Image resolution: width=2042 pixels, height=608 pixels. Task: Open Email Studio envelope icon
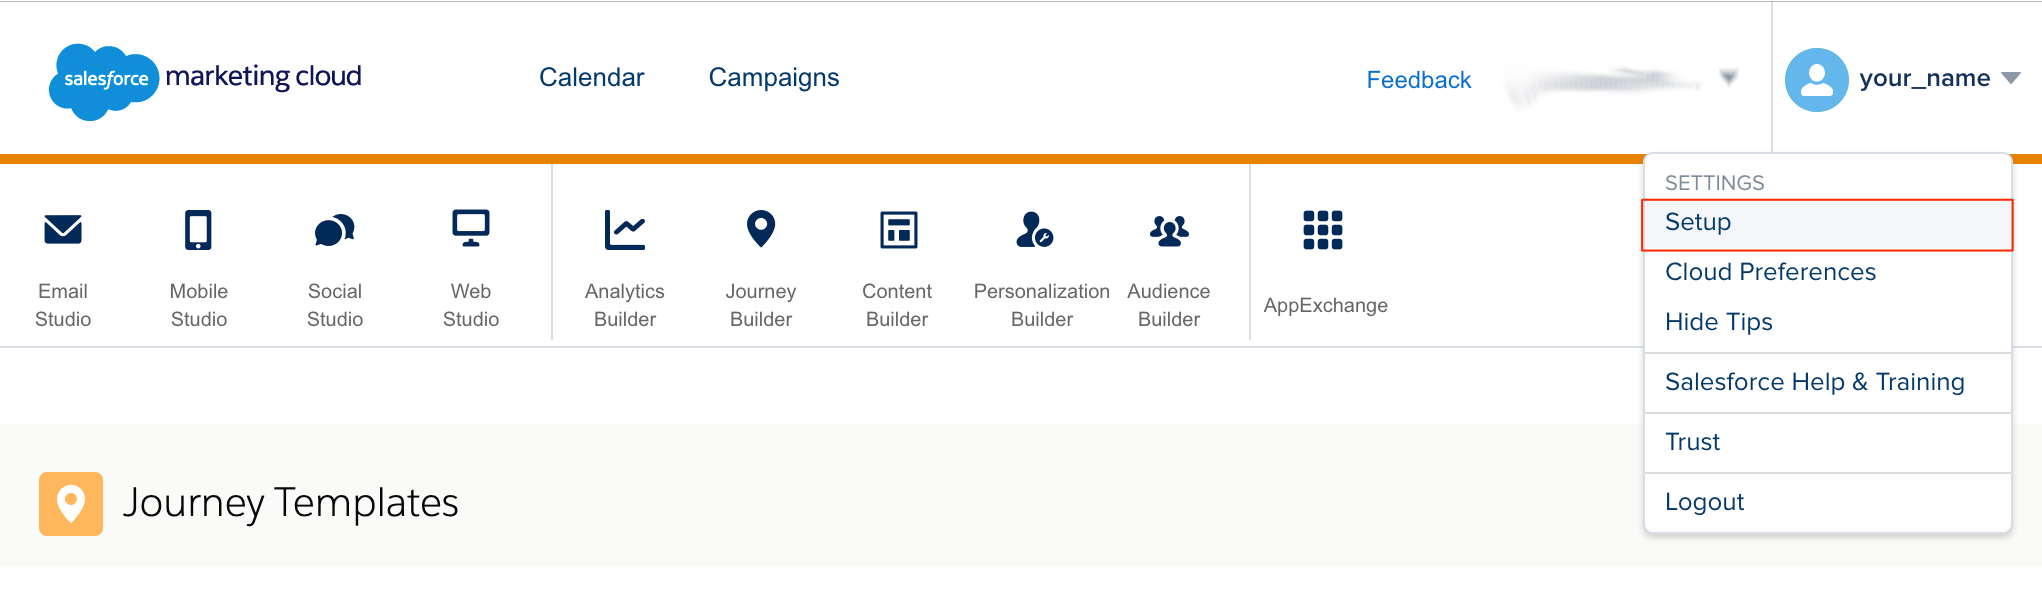[63, 230]
